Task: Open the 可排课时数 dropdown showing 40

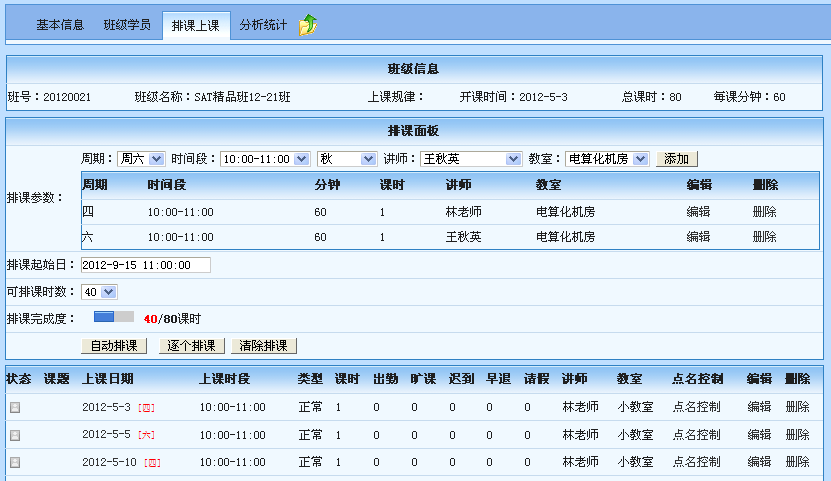Action: pyautogui.click(x=100, y=292)
